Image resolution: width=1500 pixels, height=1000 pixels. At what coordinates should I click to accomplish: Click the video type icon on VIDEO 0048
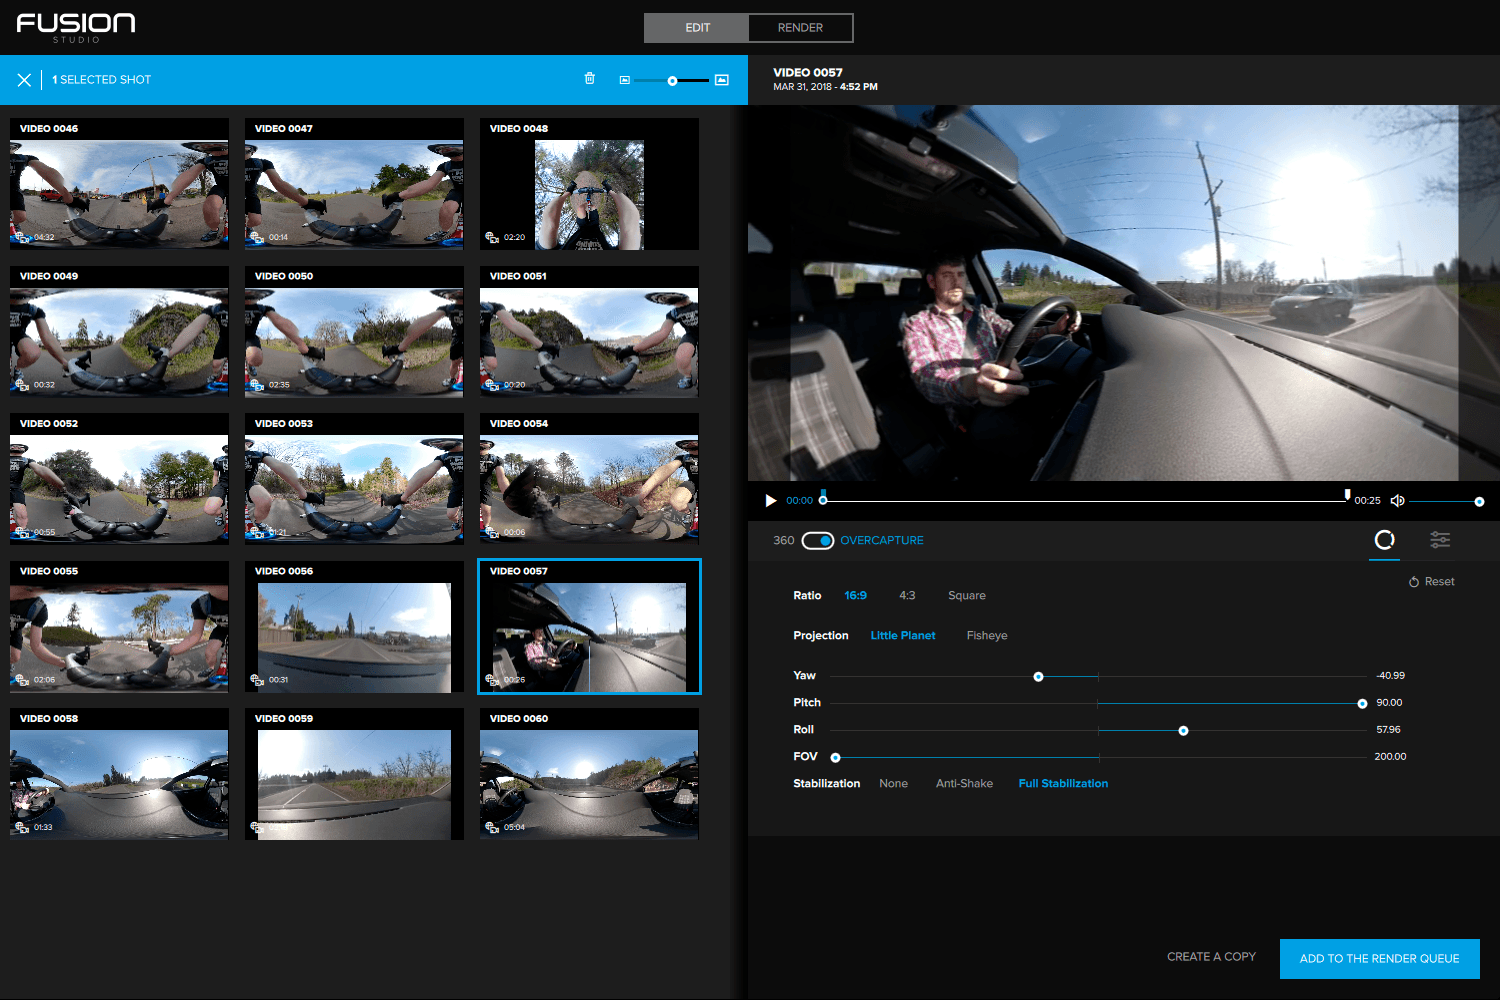[492, 237]
